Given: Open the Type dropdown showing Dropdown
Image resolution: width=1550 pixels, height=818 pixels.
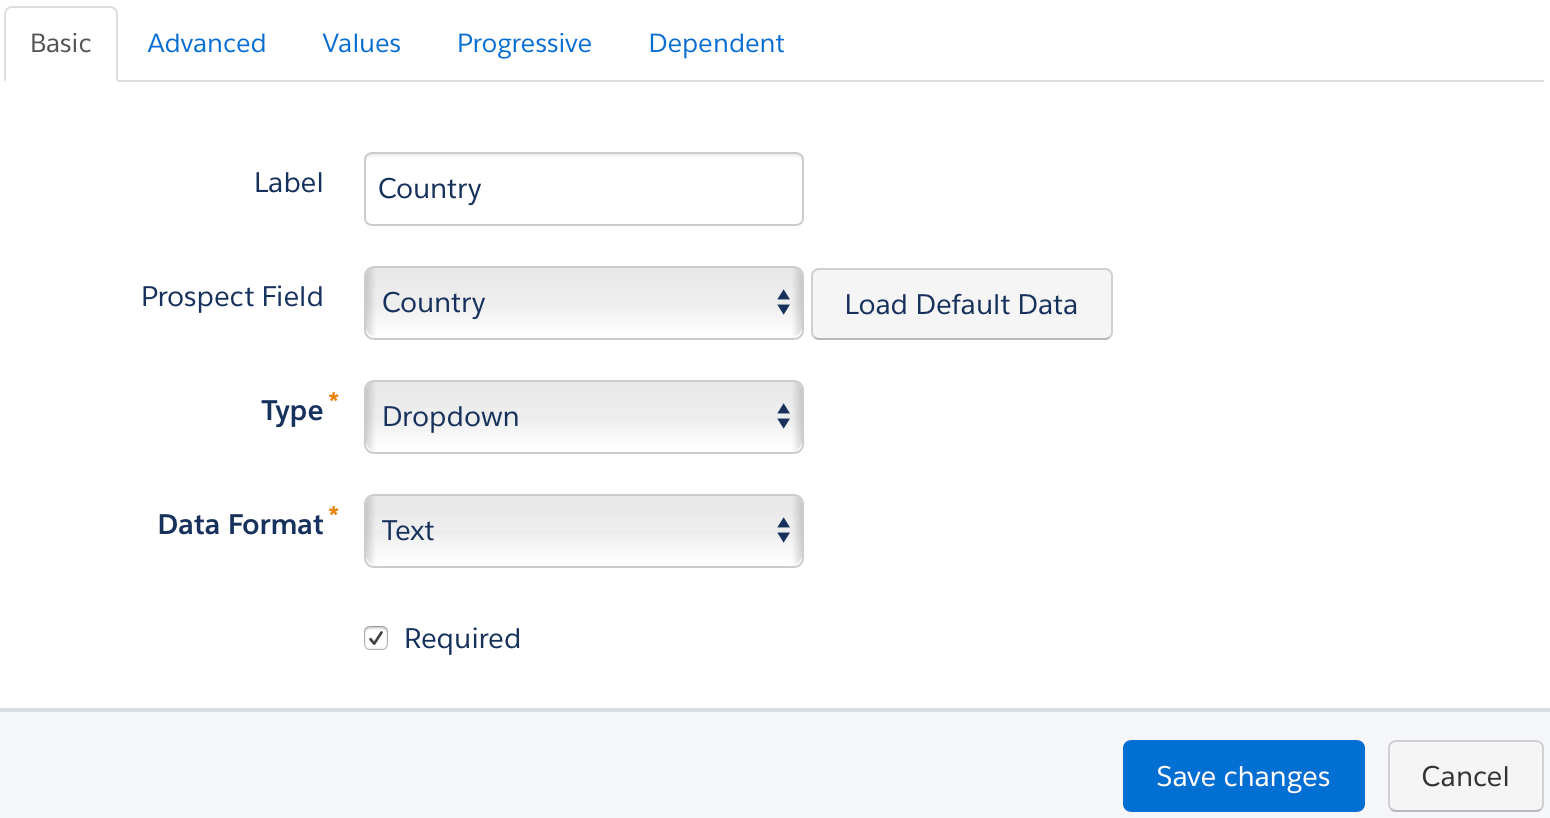Looking at the screenshot, I should point(583,417).
